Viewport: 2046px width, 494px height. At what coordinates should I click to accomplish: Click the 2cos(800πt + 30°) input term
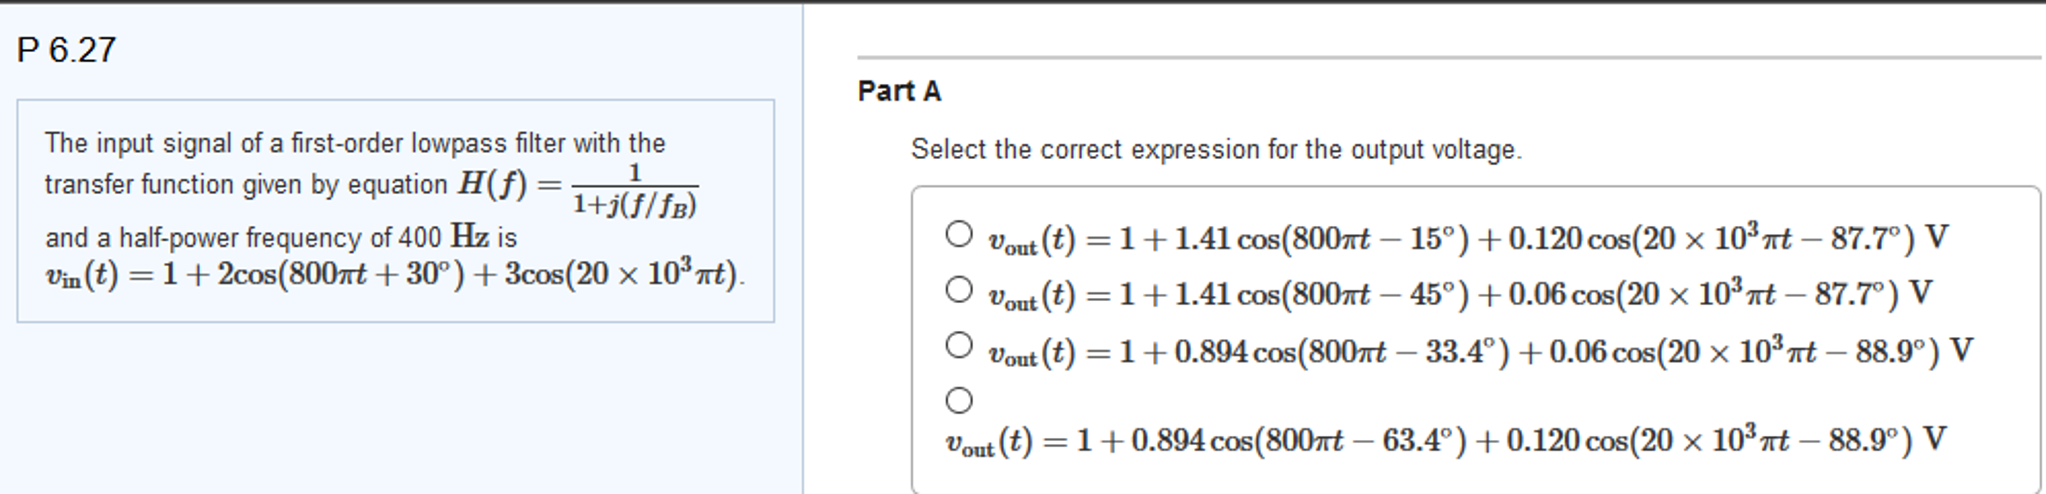click(341, 274)
